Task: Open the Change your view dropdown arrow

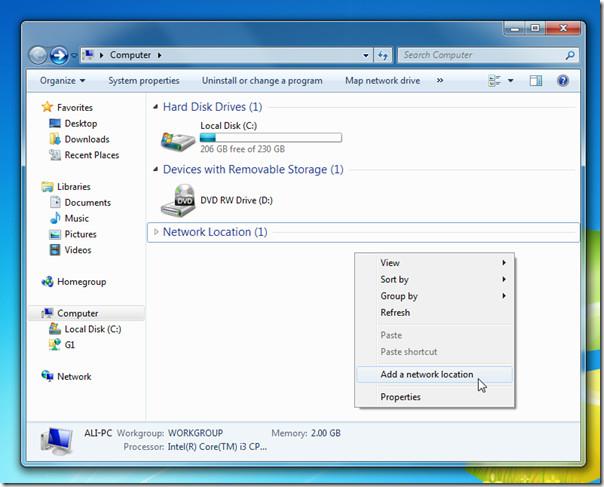Action: pos(510,80)
